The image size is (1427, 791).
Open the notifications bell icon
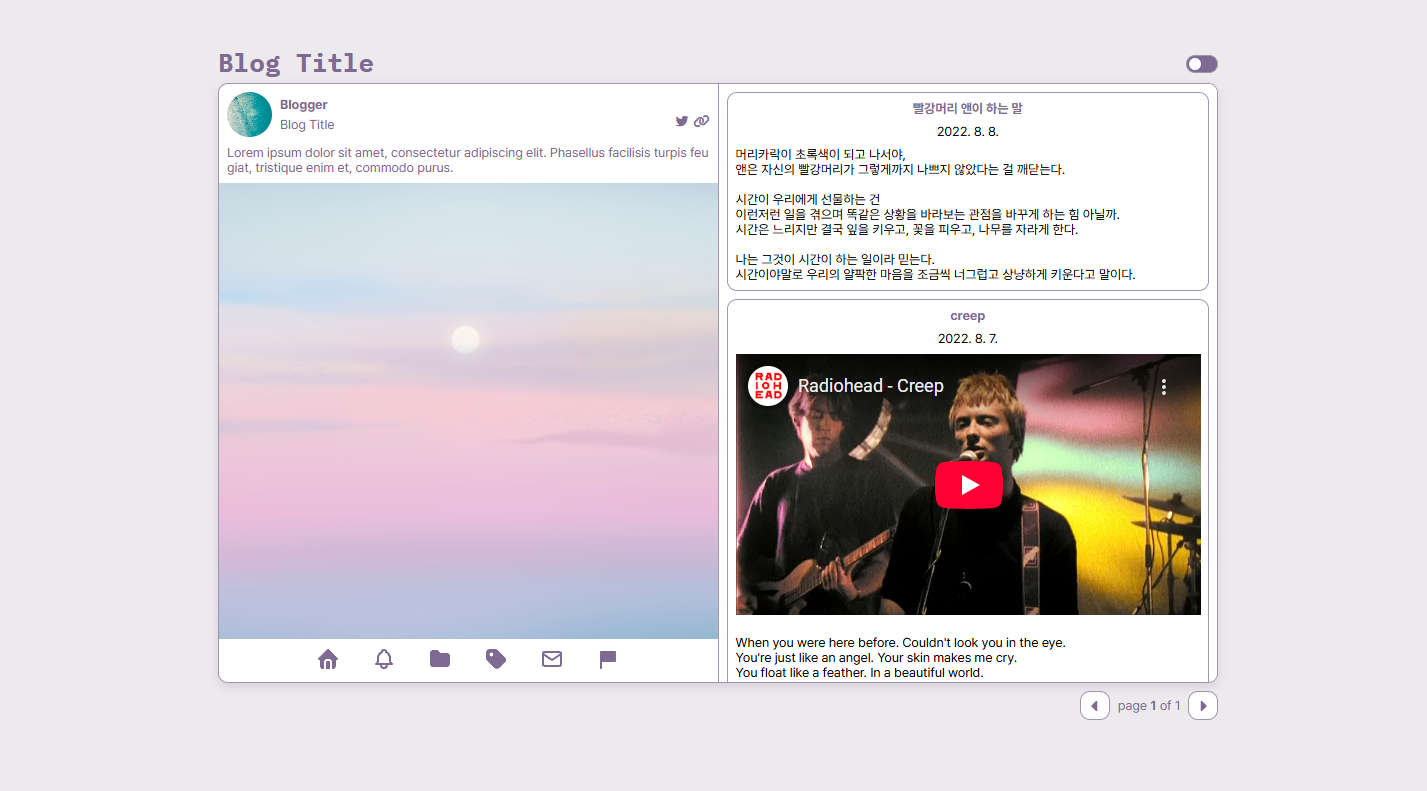[x=384, y=659]
